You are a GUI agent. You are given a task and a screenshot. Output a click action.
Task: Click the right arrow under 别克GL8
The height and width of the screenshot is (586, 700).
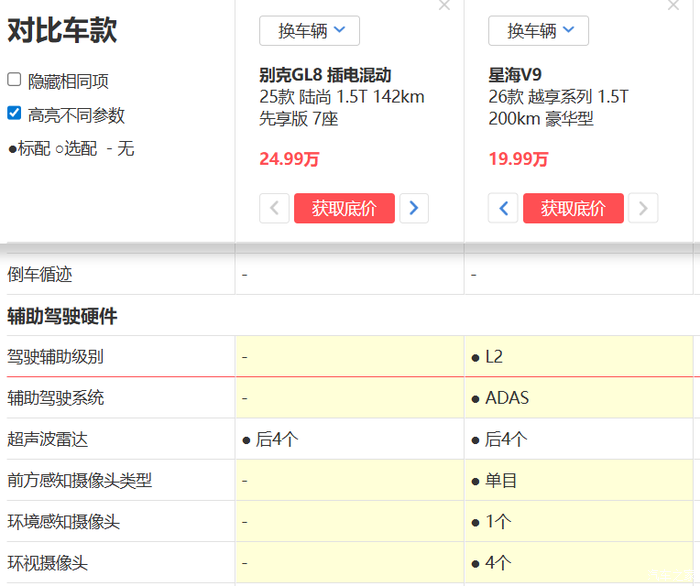click(x=414, y=208)
